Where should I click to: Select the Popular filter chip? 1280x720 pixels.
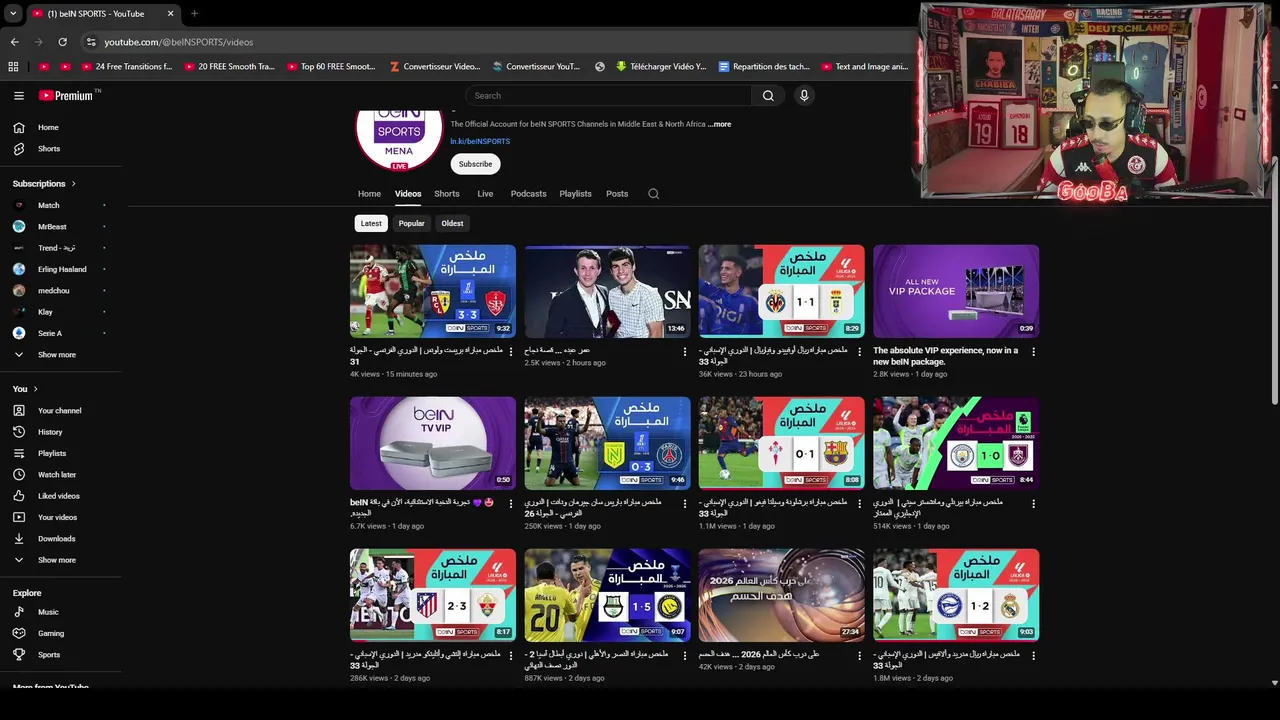[412, 224]
